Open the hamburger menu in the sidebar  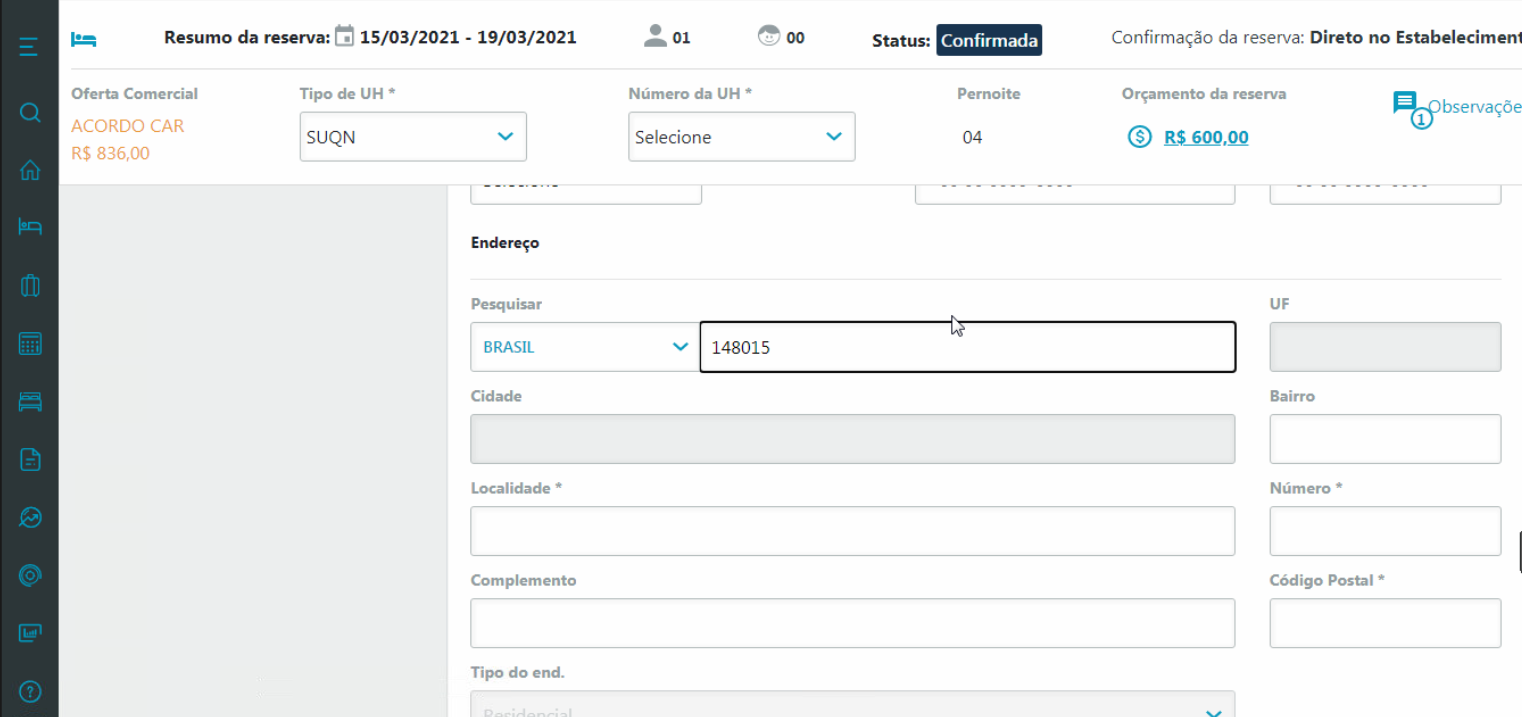coord(29,46)
